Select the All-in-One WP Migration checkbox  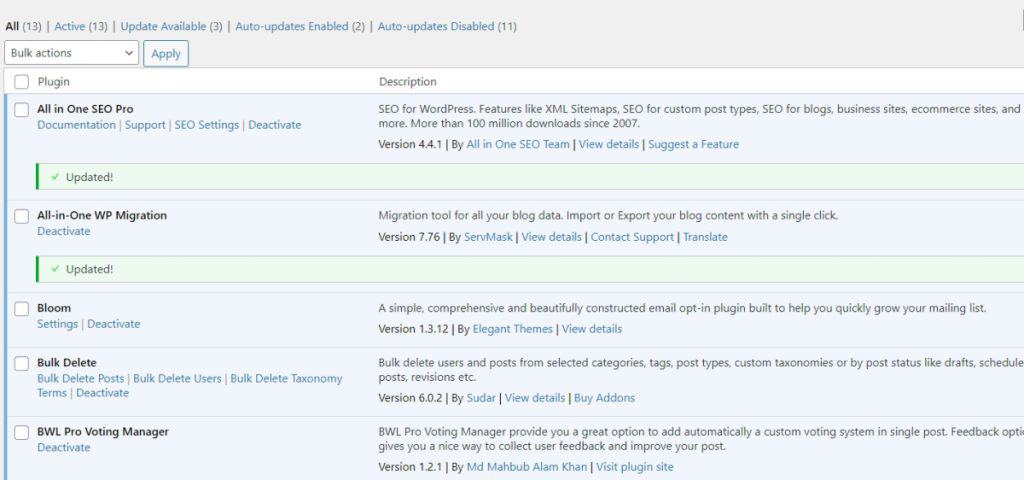[22, 216]
